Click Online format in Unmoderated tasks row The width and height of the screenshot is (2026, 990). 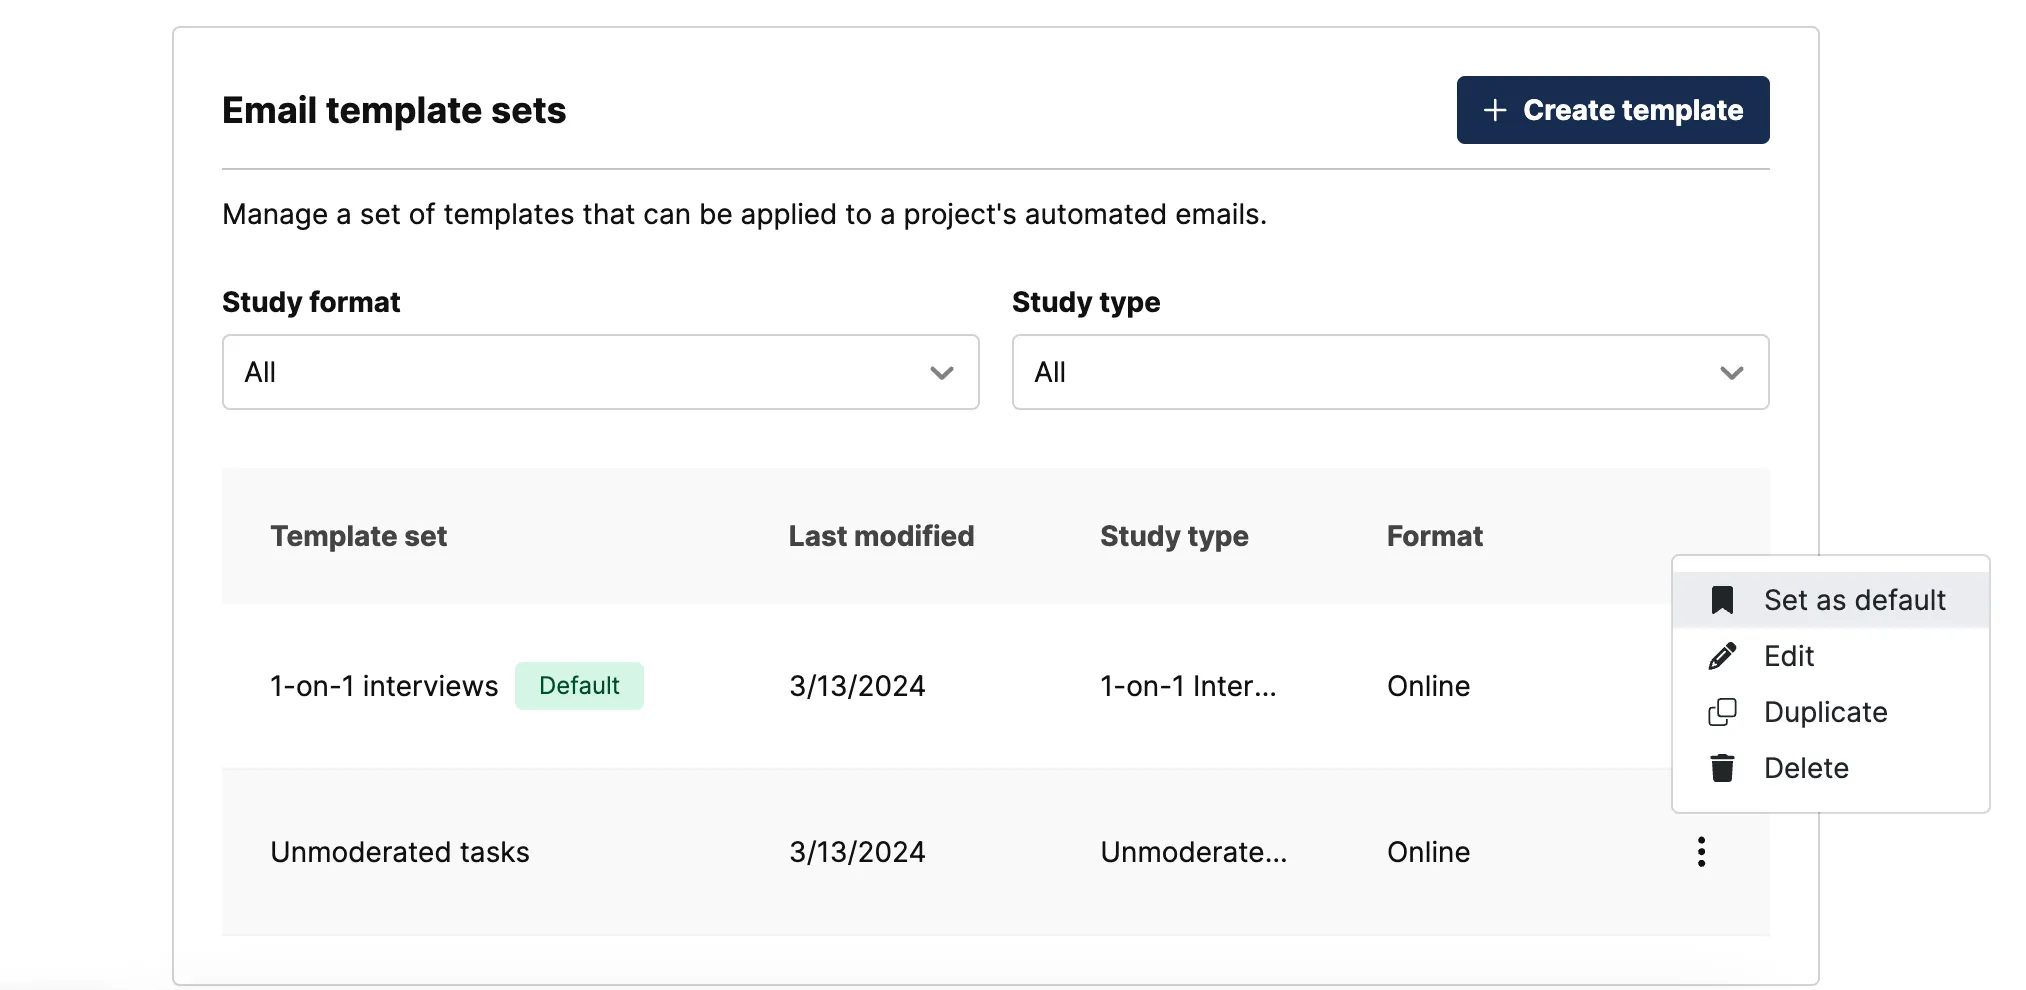(1428, 852)
